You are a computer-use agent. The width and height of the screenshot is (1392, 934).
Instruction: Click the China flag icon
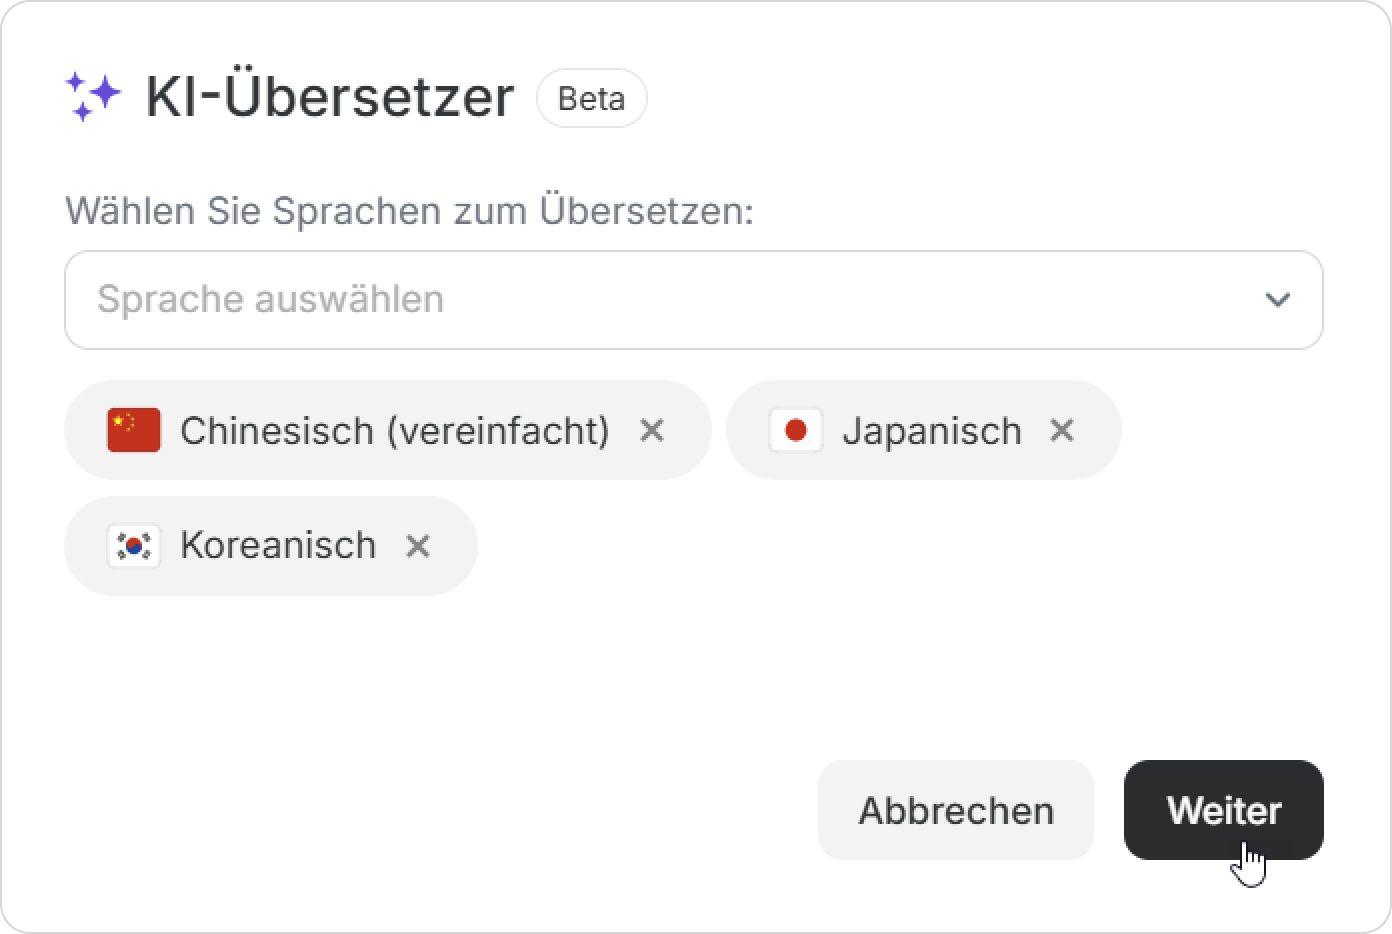[x=133, y=430]
